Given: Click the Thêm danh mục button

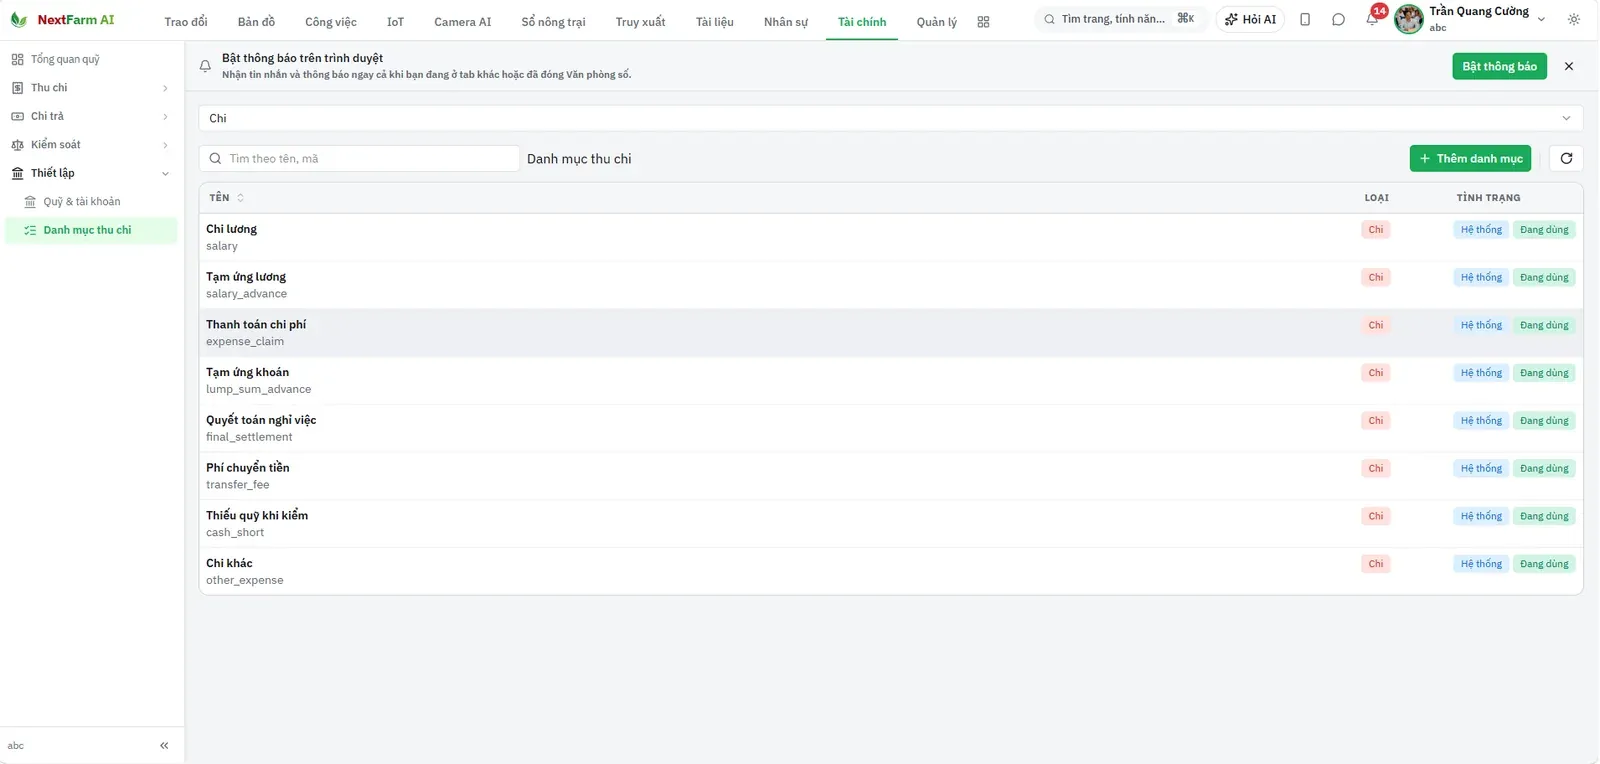Looking at the screenshot, I should (x=1470, y=158).
